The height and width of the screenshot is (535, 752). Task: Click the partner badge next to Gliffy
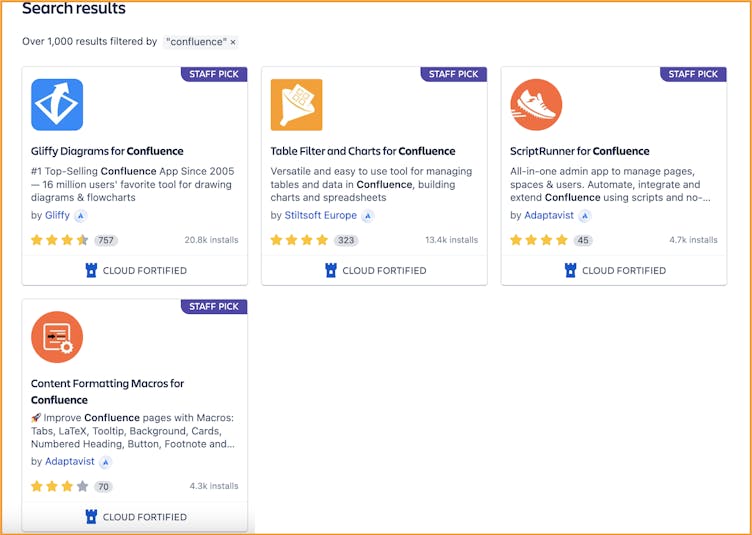point(81,215)
